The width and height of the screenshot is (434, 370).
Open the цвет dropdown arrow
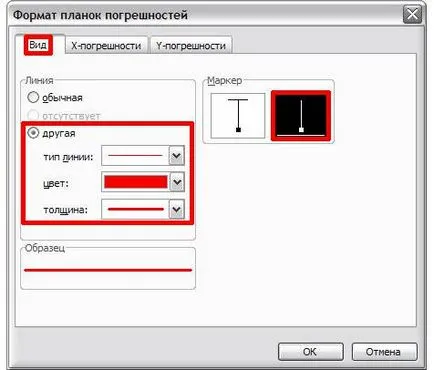[x=177, y=182]
